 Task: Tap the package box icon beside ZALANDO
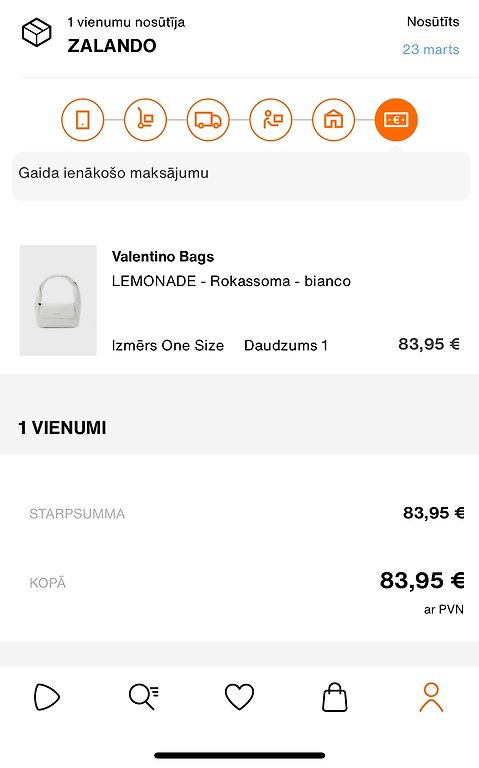(x=37, y=33)
